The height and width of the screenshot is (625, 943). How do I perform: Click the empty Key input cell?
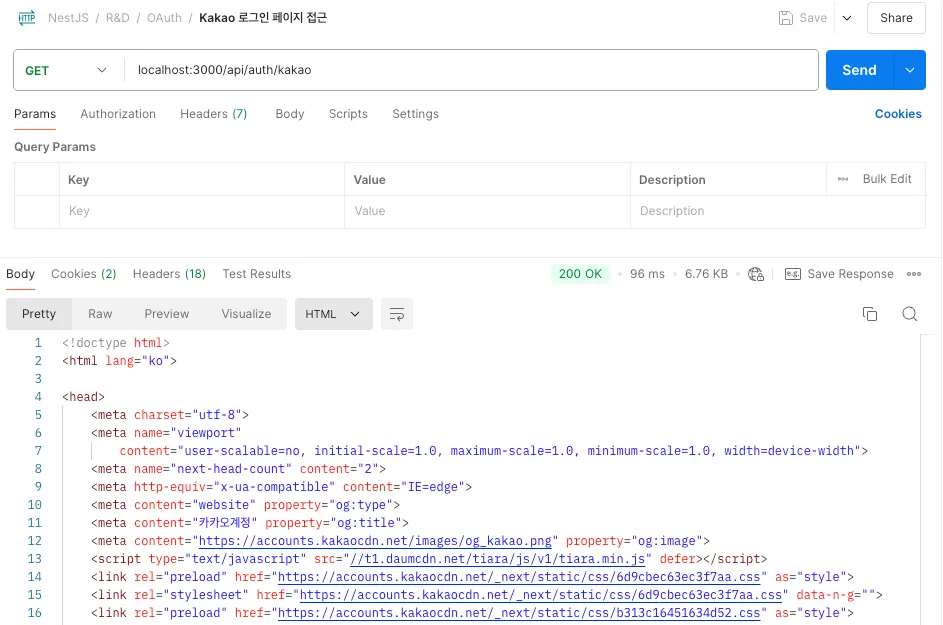point(201,211)
